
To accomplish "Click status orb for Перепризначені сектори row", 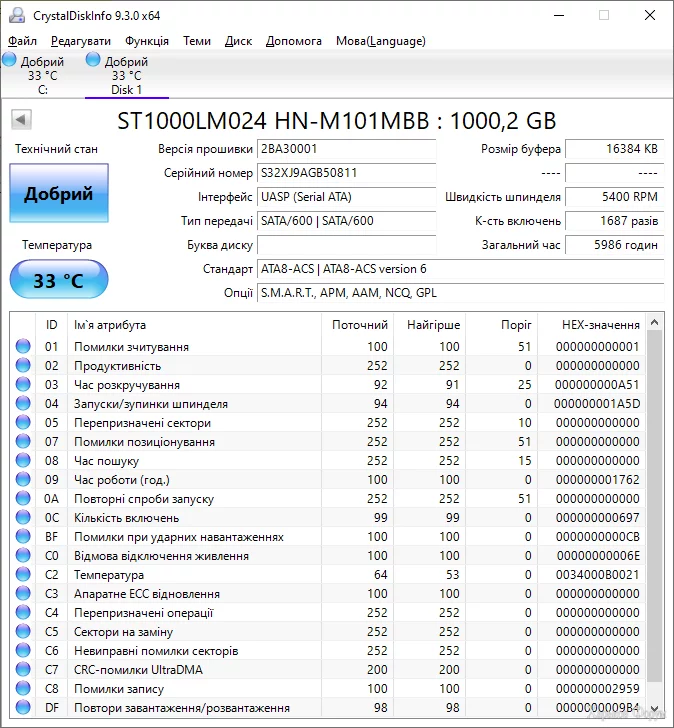I will pyautogui.click(x=23, y=422).
